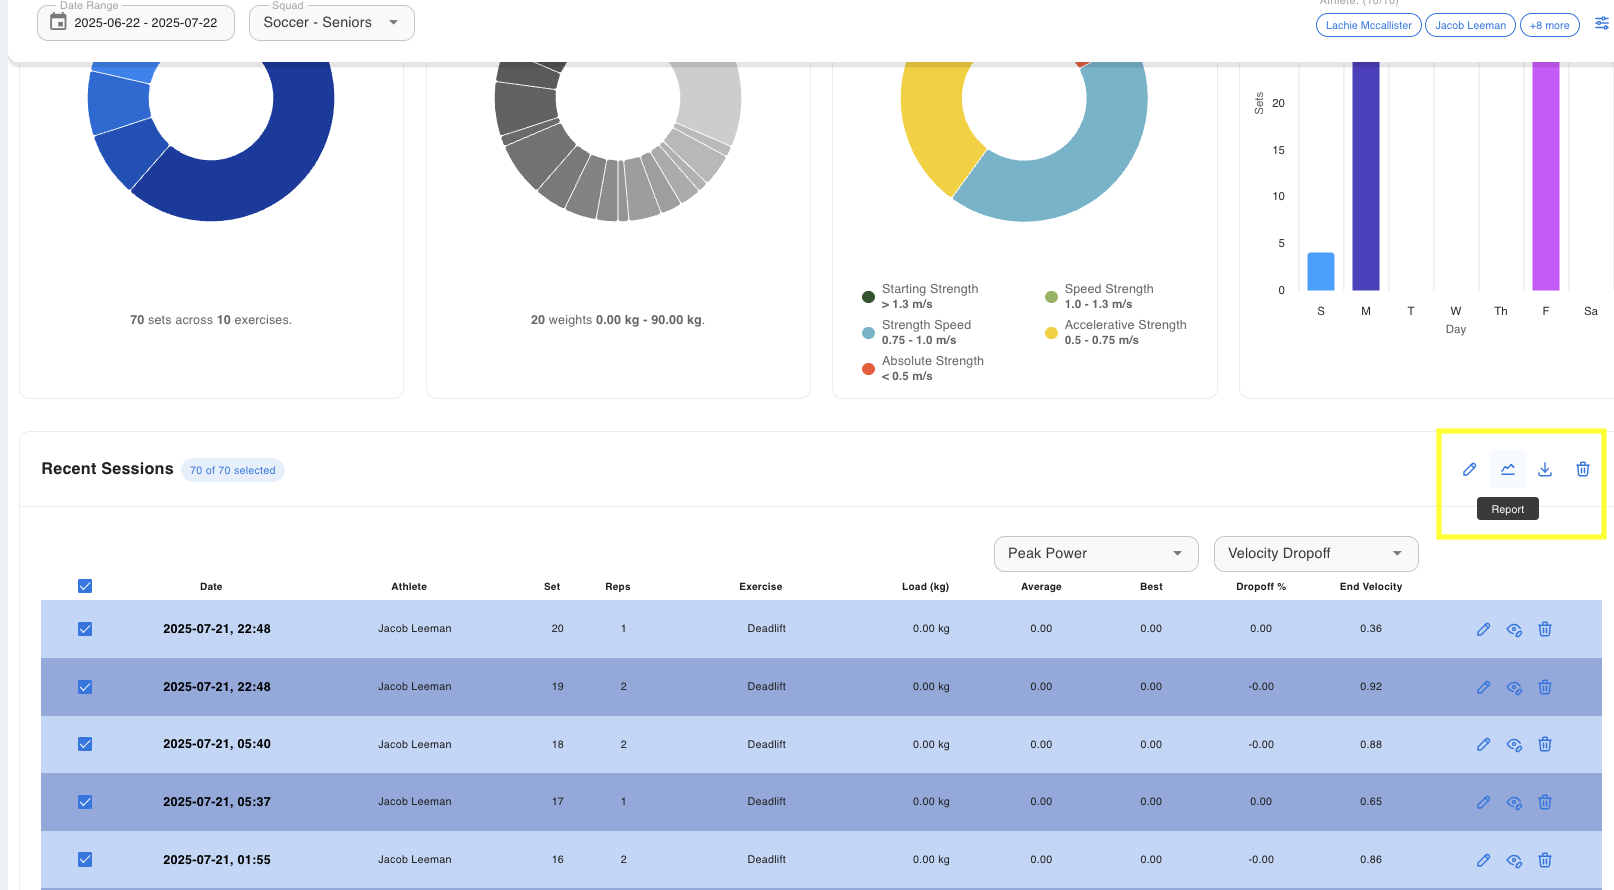This screenshot has height=890, width=1614.
Task: Uncheck the set 18 row checkbox
Action: [x=85, y=744]
